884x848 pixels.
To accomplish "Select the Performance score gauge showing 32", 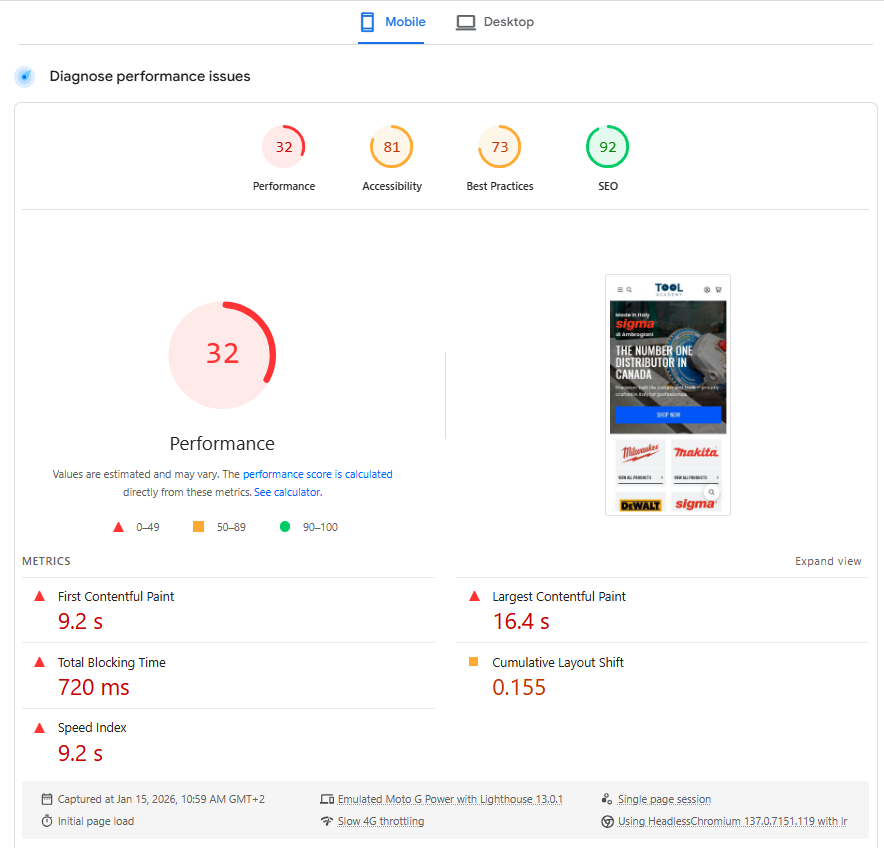I will [284, 147].
